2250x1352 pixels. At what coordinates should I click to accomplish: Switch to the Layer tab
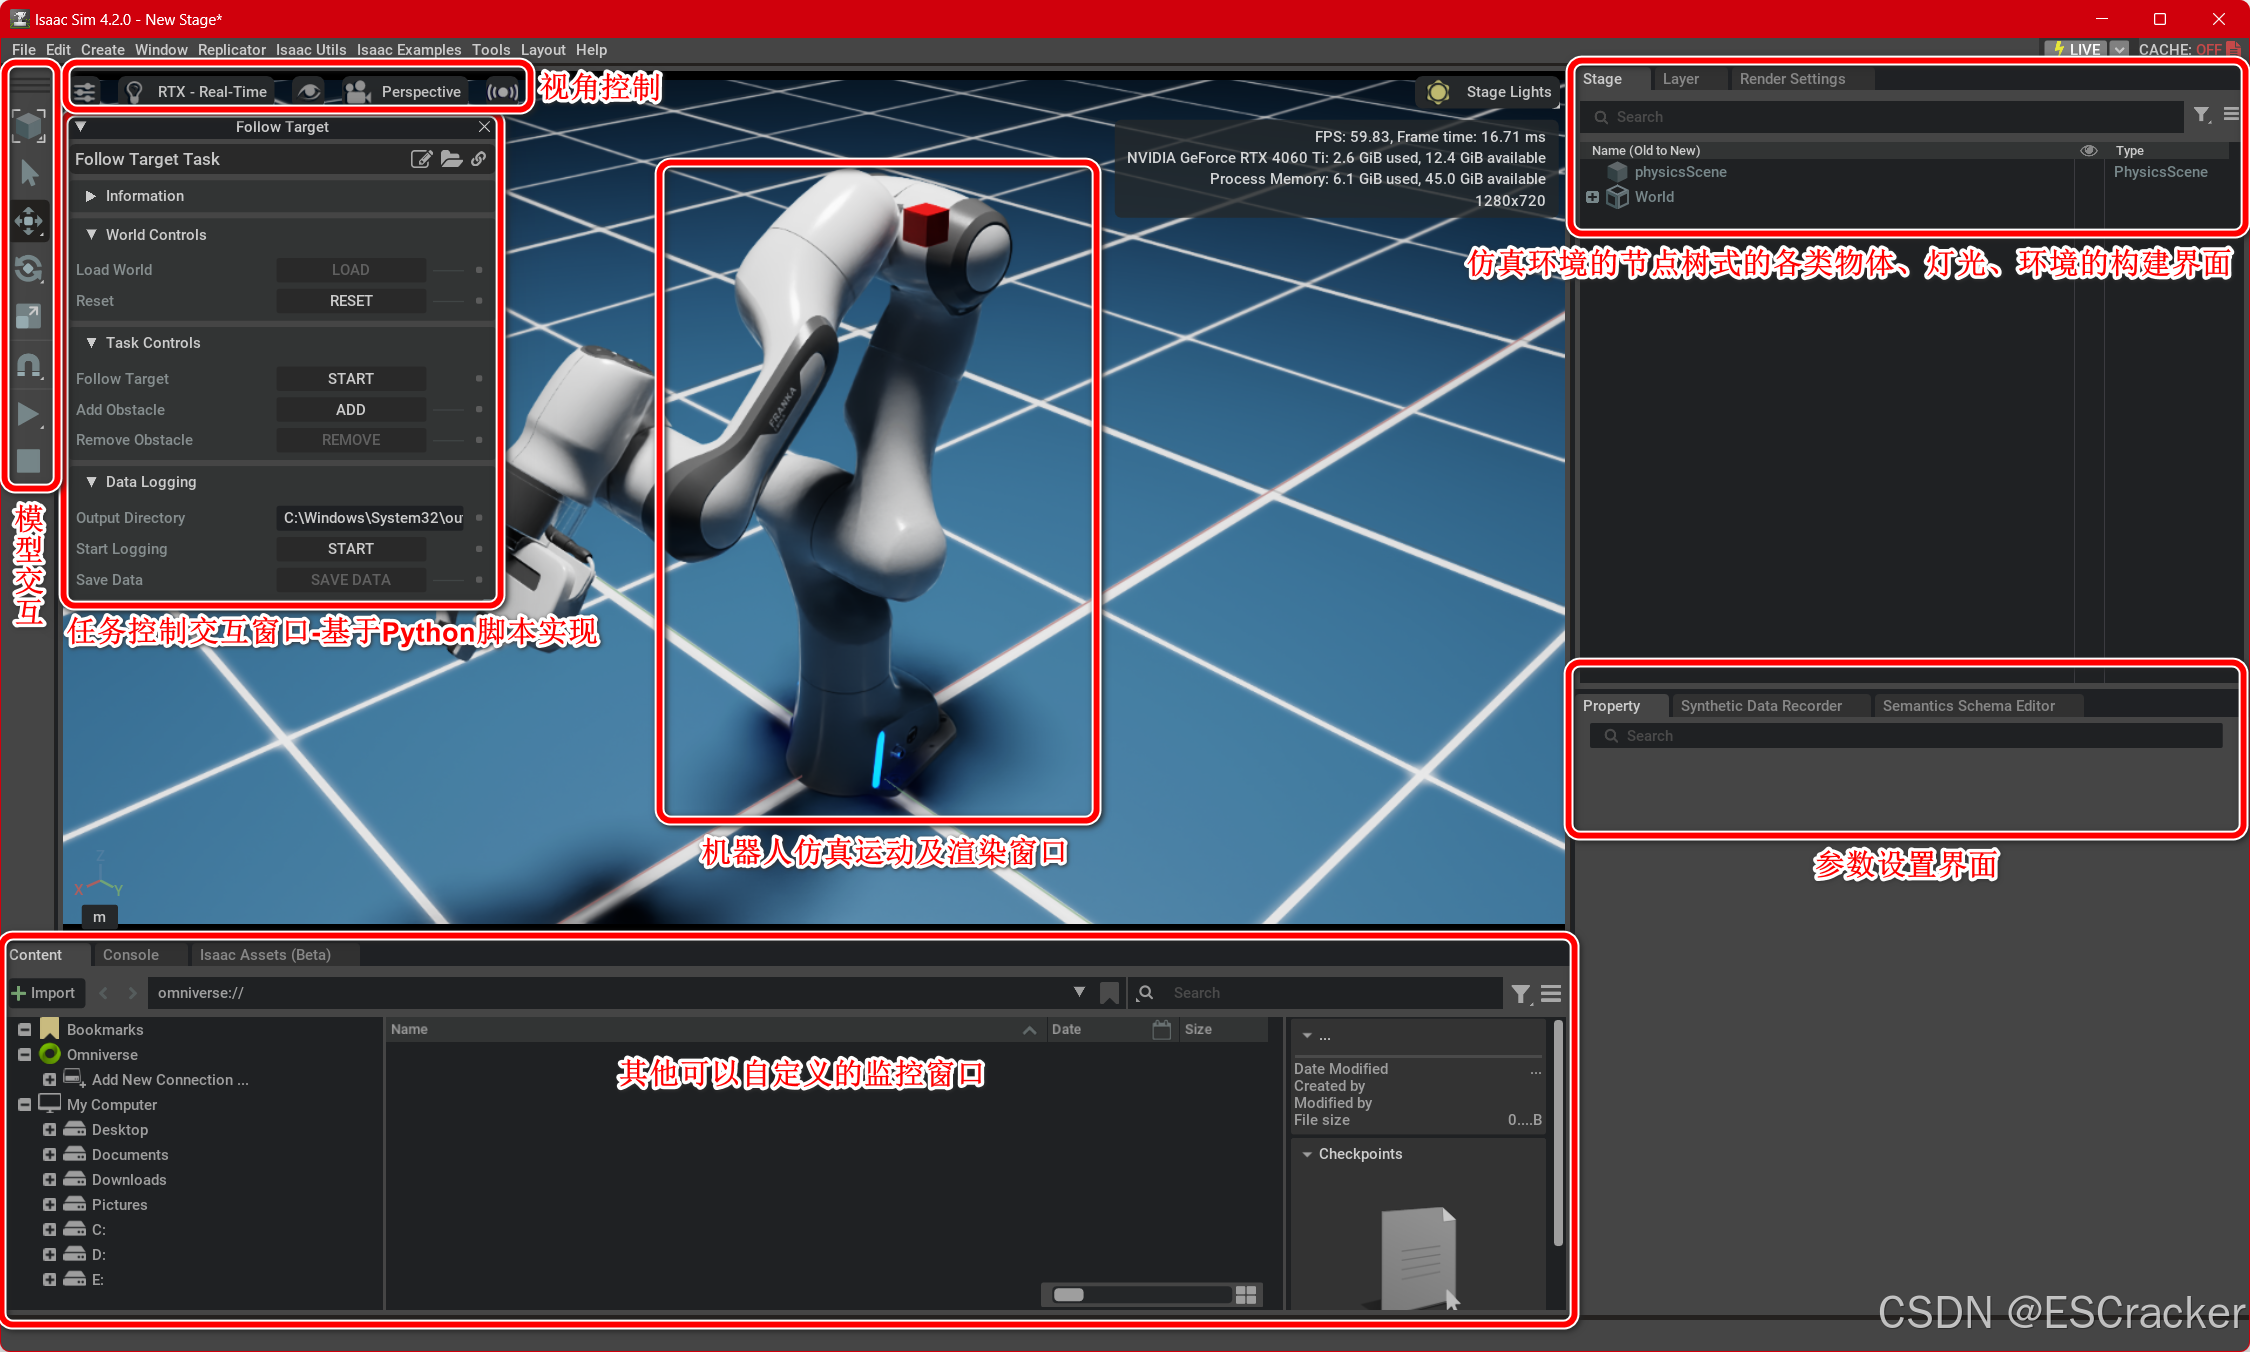click(x=1680, y=79)
